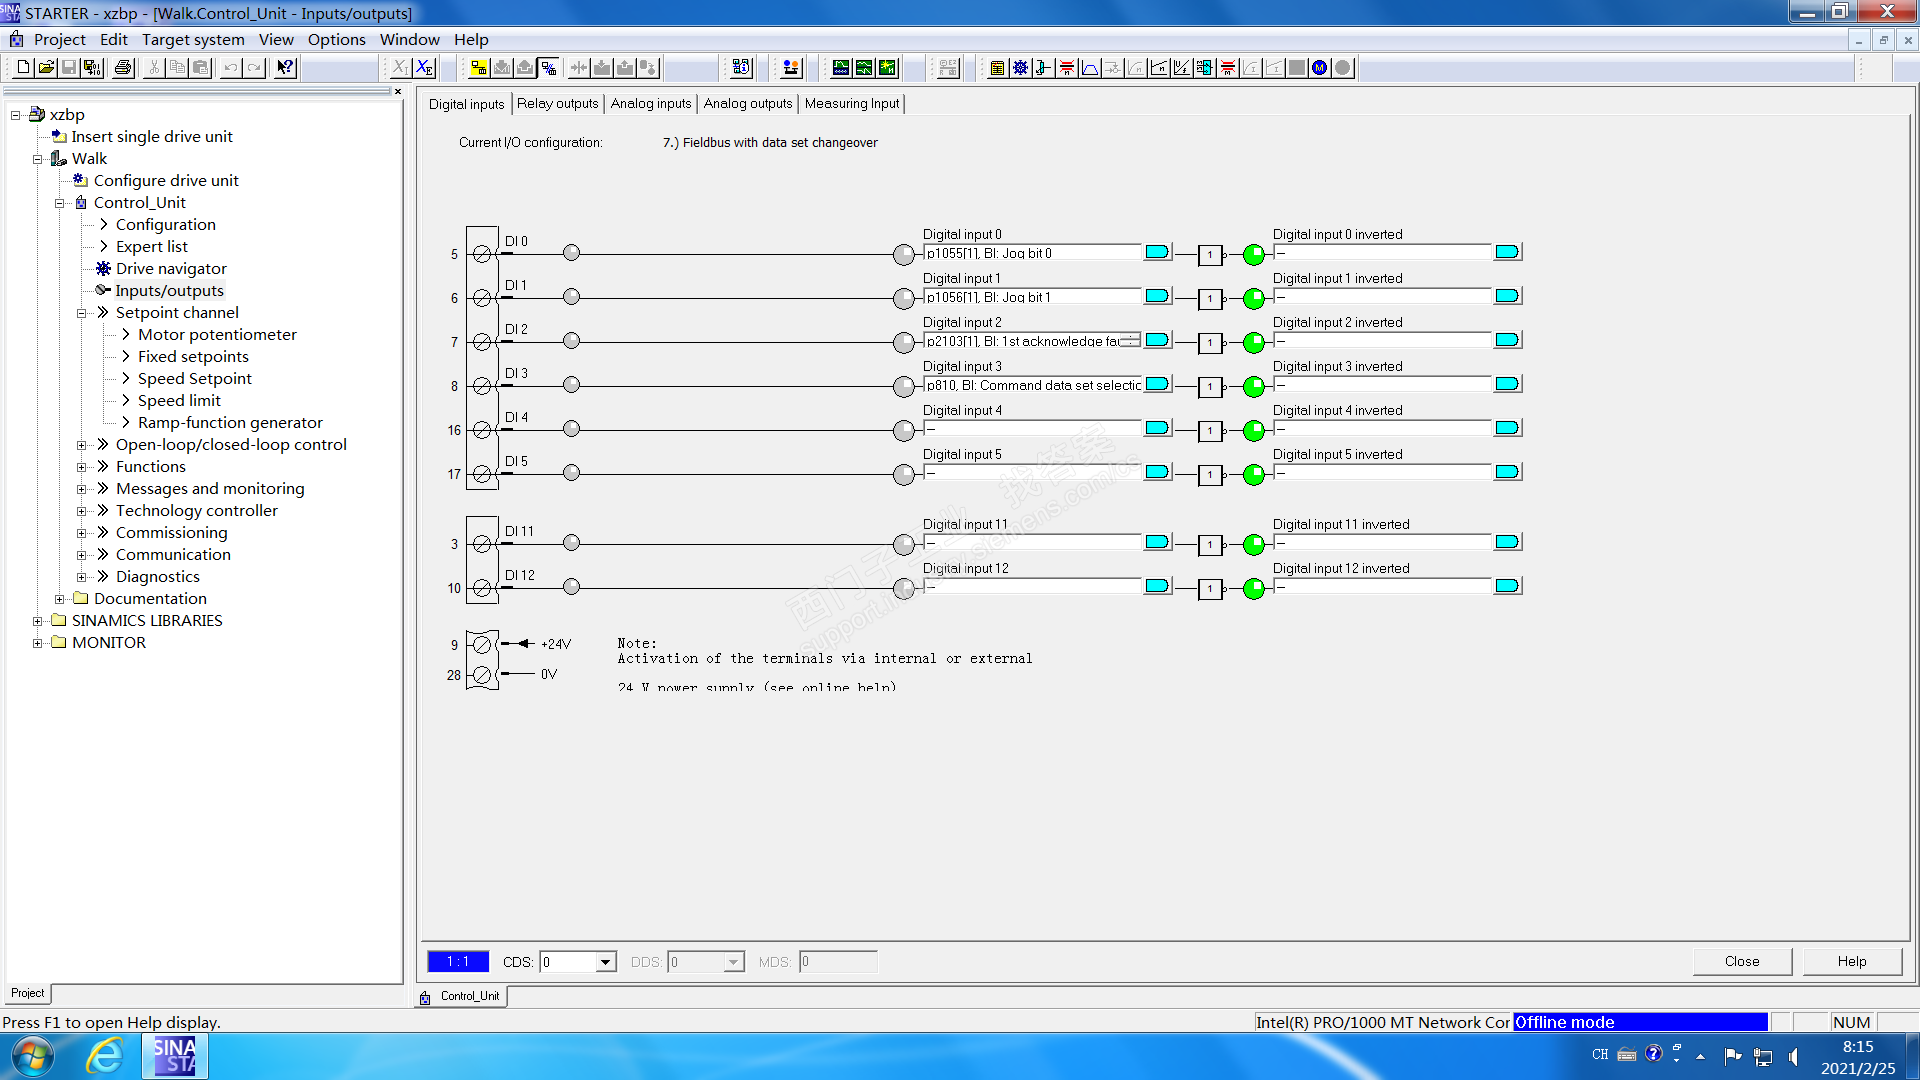Toggle the DI 0 simulation circle
Image resolution: width=1920 pixels, height=1080 pixels.
(x=571, y=253)
